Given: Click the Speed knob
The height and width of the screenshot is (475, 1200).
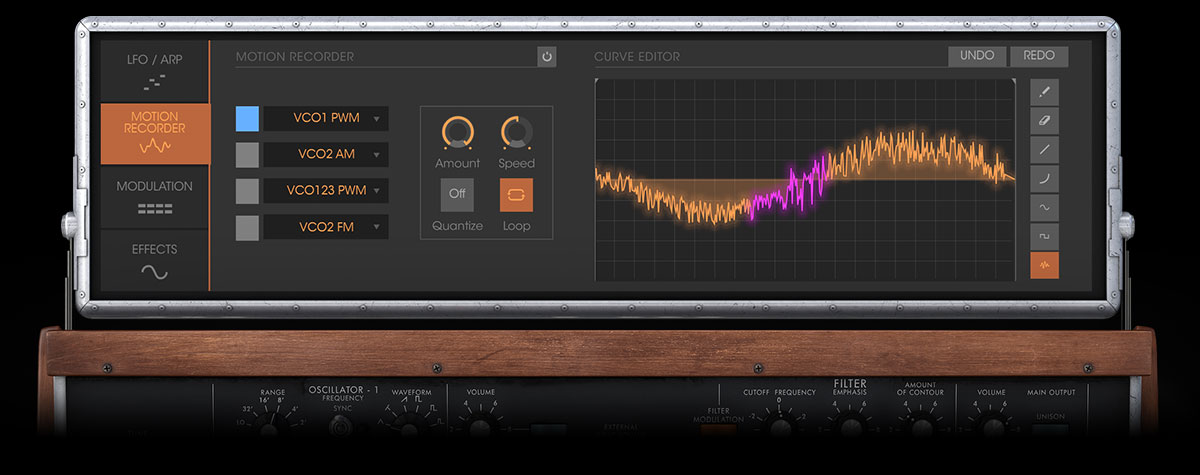Looking at the screenshot, I should tap(517, 132).
